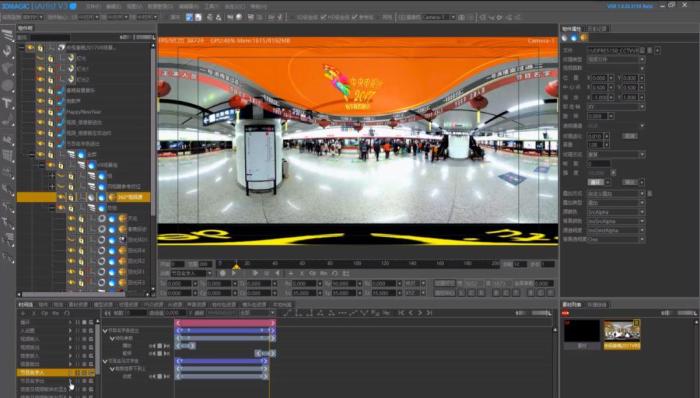Go to next keyframe with the > icon

click(420, 313)
